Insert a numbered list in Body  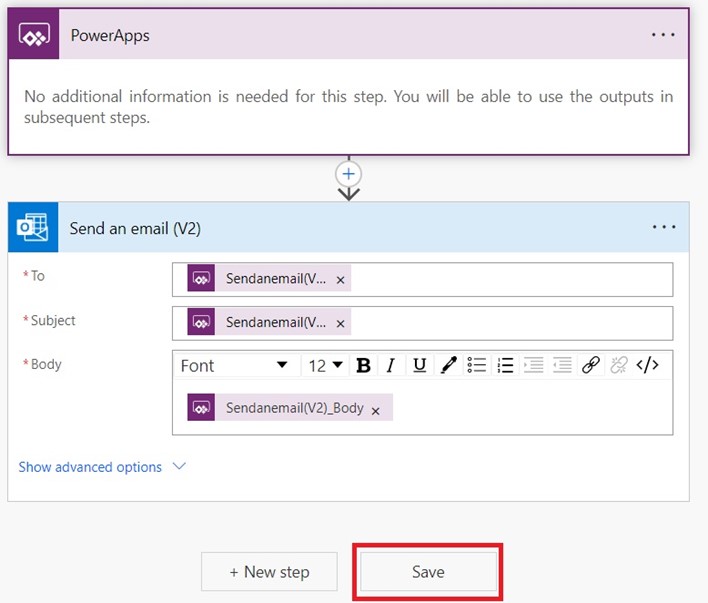point(505,366)
